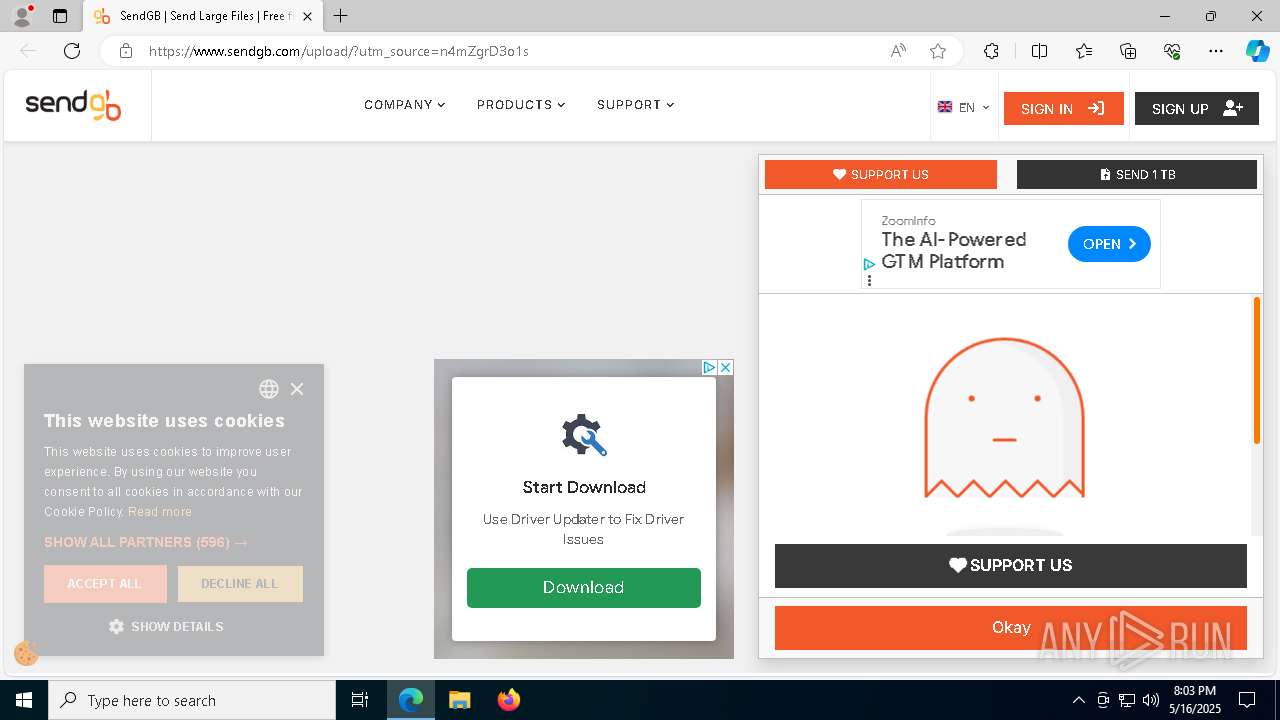This screenshot has height=720, width=1280.
Task: Add page to favorites star
Action: (938, 51)
